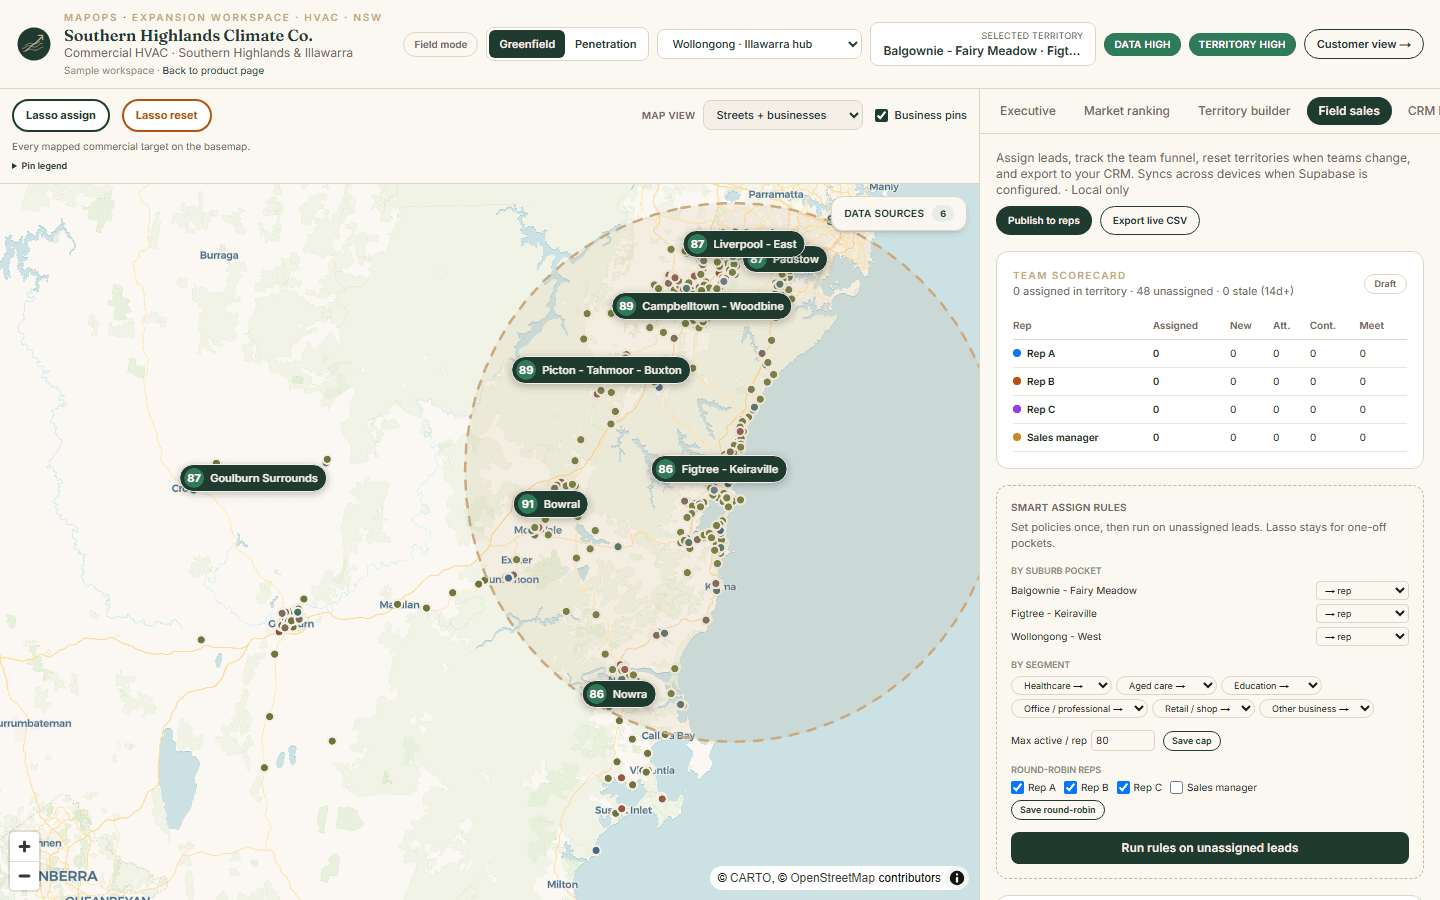Click the Lasso reset button
Image resolution: width=1440 pixels, height=900 pixels.
tap(166, 115)
